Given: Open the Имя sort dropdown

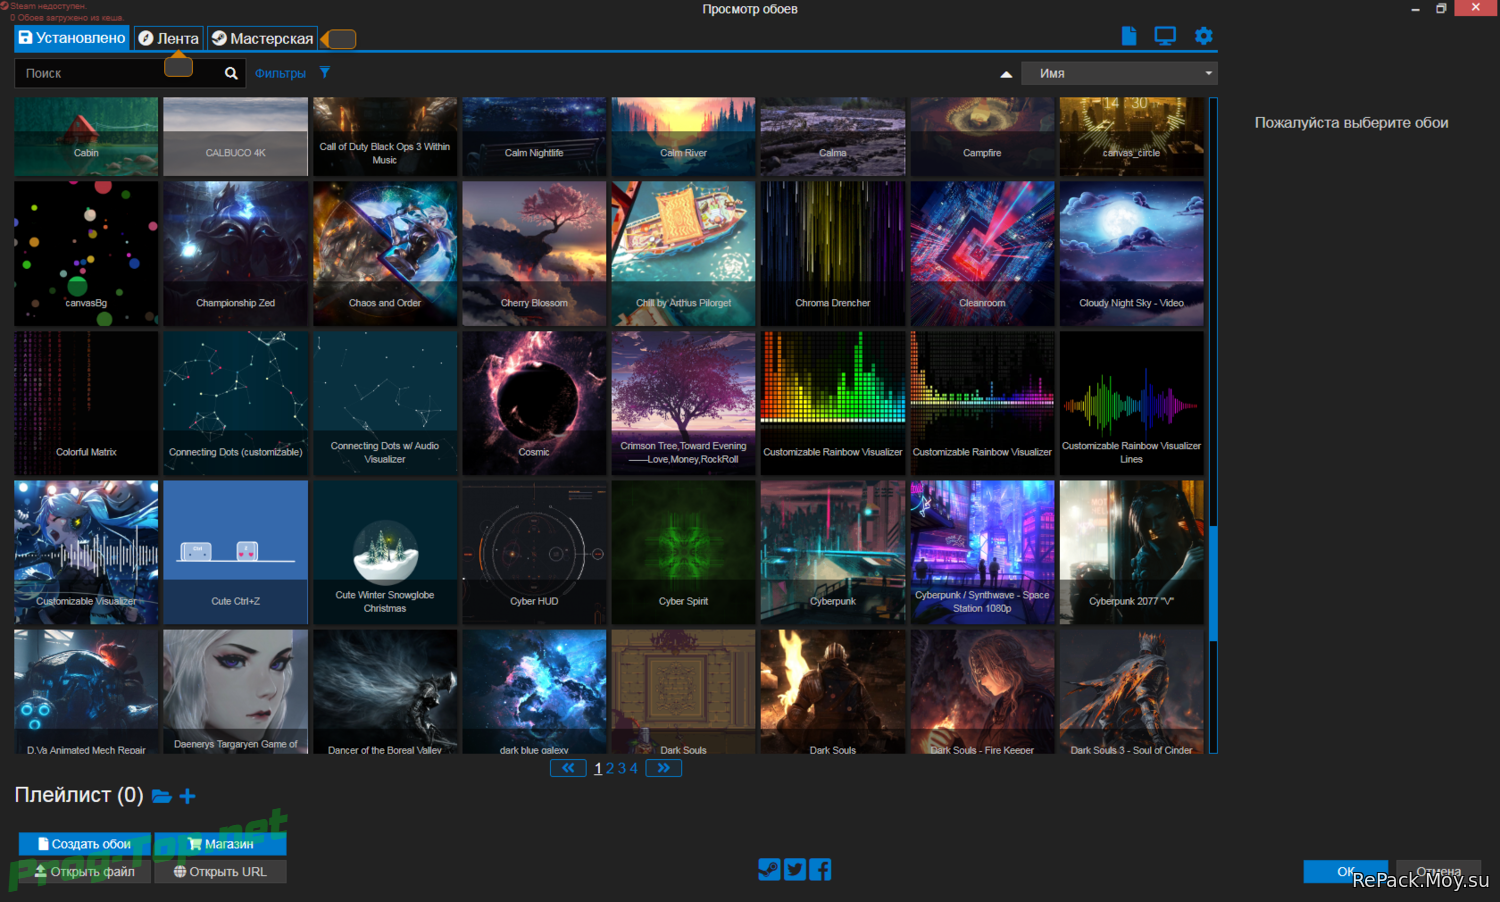Looking at the screenshot, I should click(1119, 73).
